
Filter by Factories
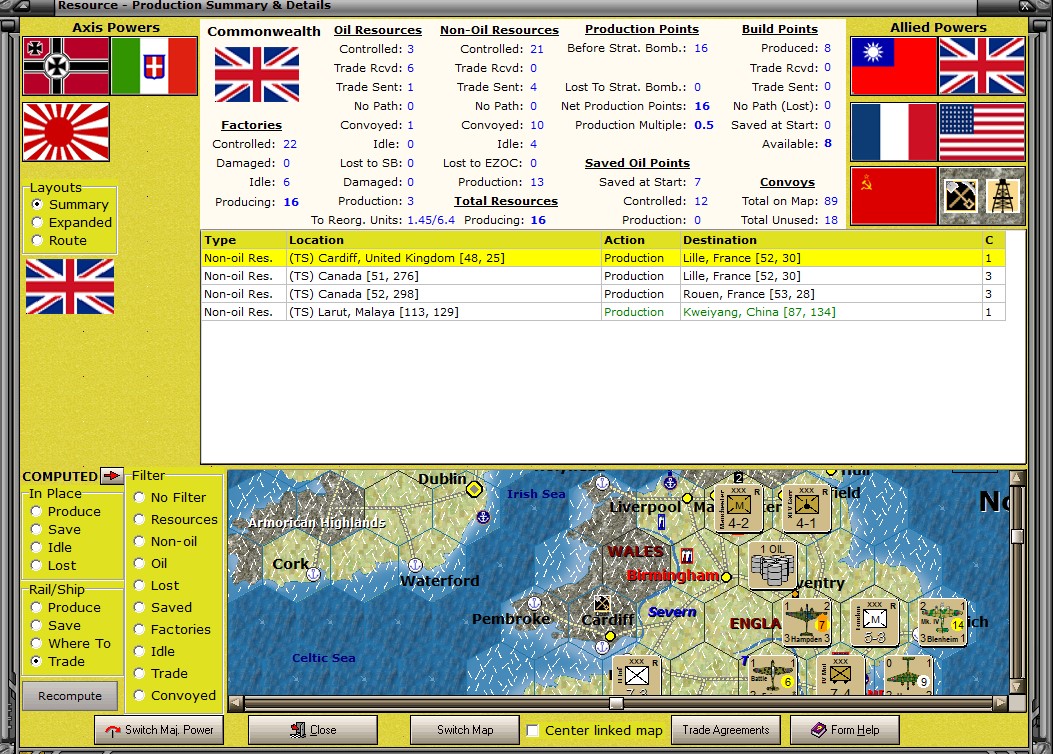[x=173, y=629]
